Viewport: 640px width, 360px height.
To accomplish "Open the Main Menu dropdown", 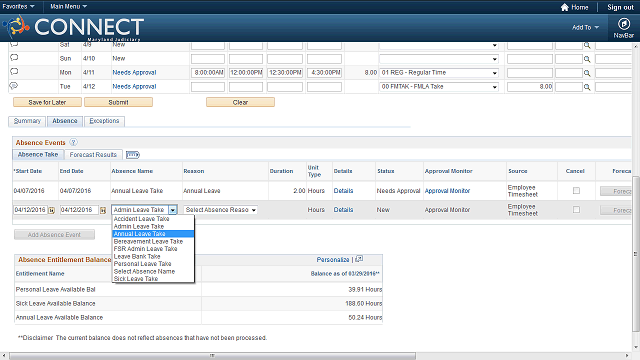I will [x=68, y=7].
